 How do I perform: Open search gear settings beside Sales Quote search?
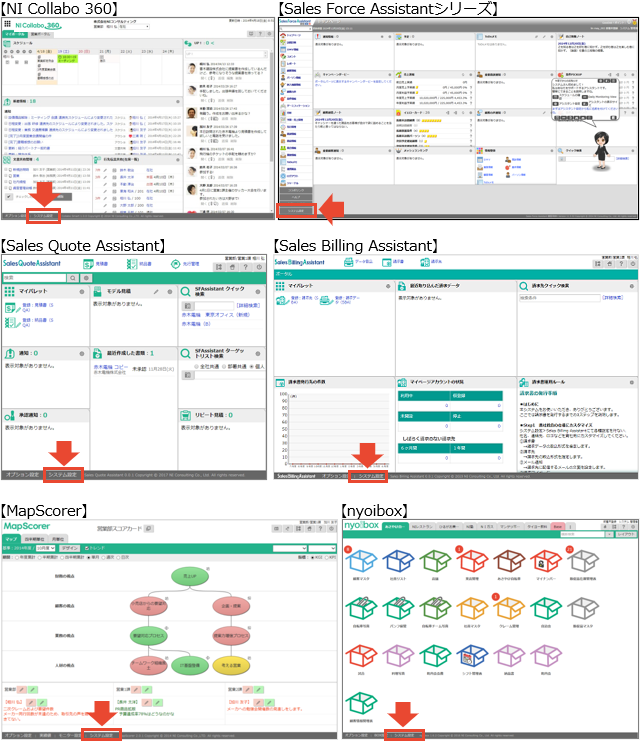86,278
